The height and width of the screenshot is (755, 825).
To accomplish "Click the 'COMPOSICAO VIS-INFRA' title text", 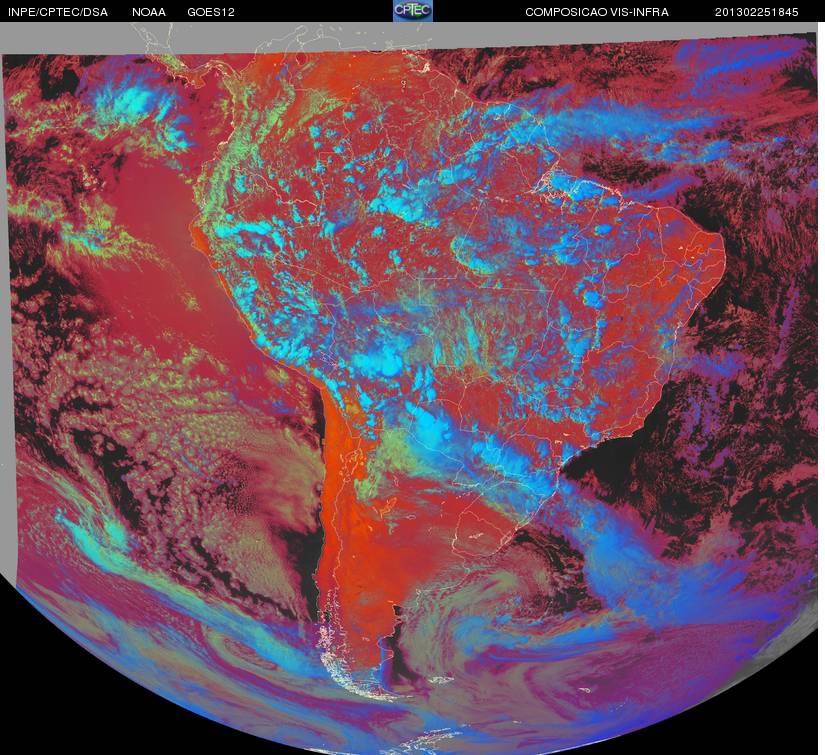I will click(597, 12).
